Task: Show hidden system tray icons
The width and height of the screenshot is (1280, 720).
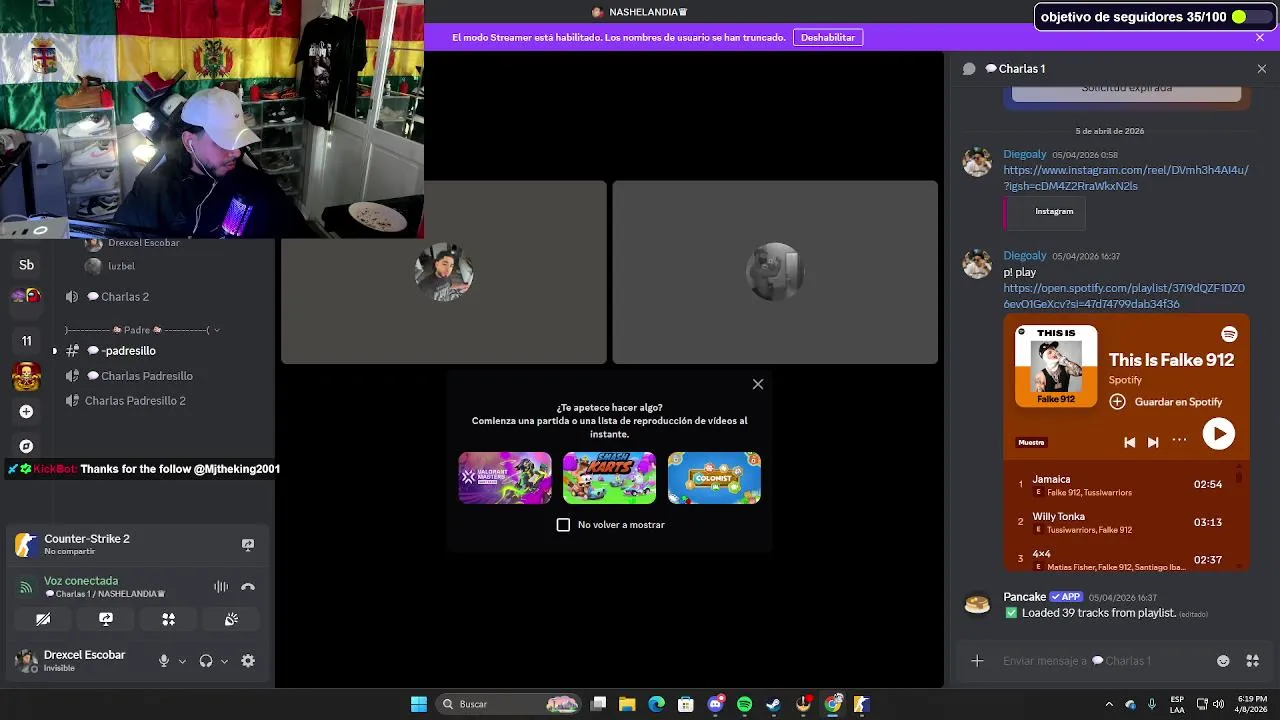Action: click(x=1108, y=704)
